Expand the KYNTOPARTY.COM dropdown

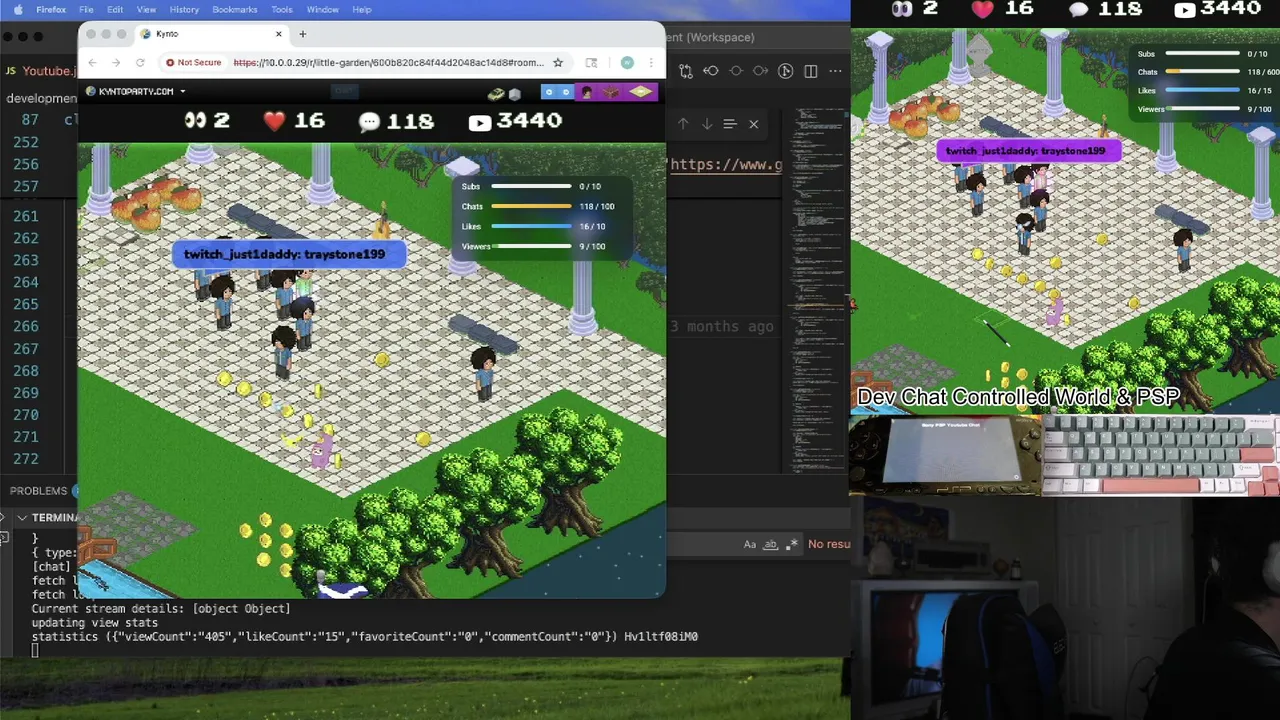click(x=135, y=92)
